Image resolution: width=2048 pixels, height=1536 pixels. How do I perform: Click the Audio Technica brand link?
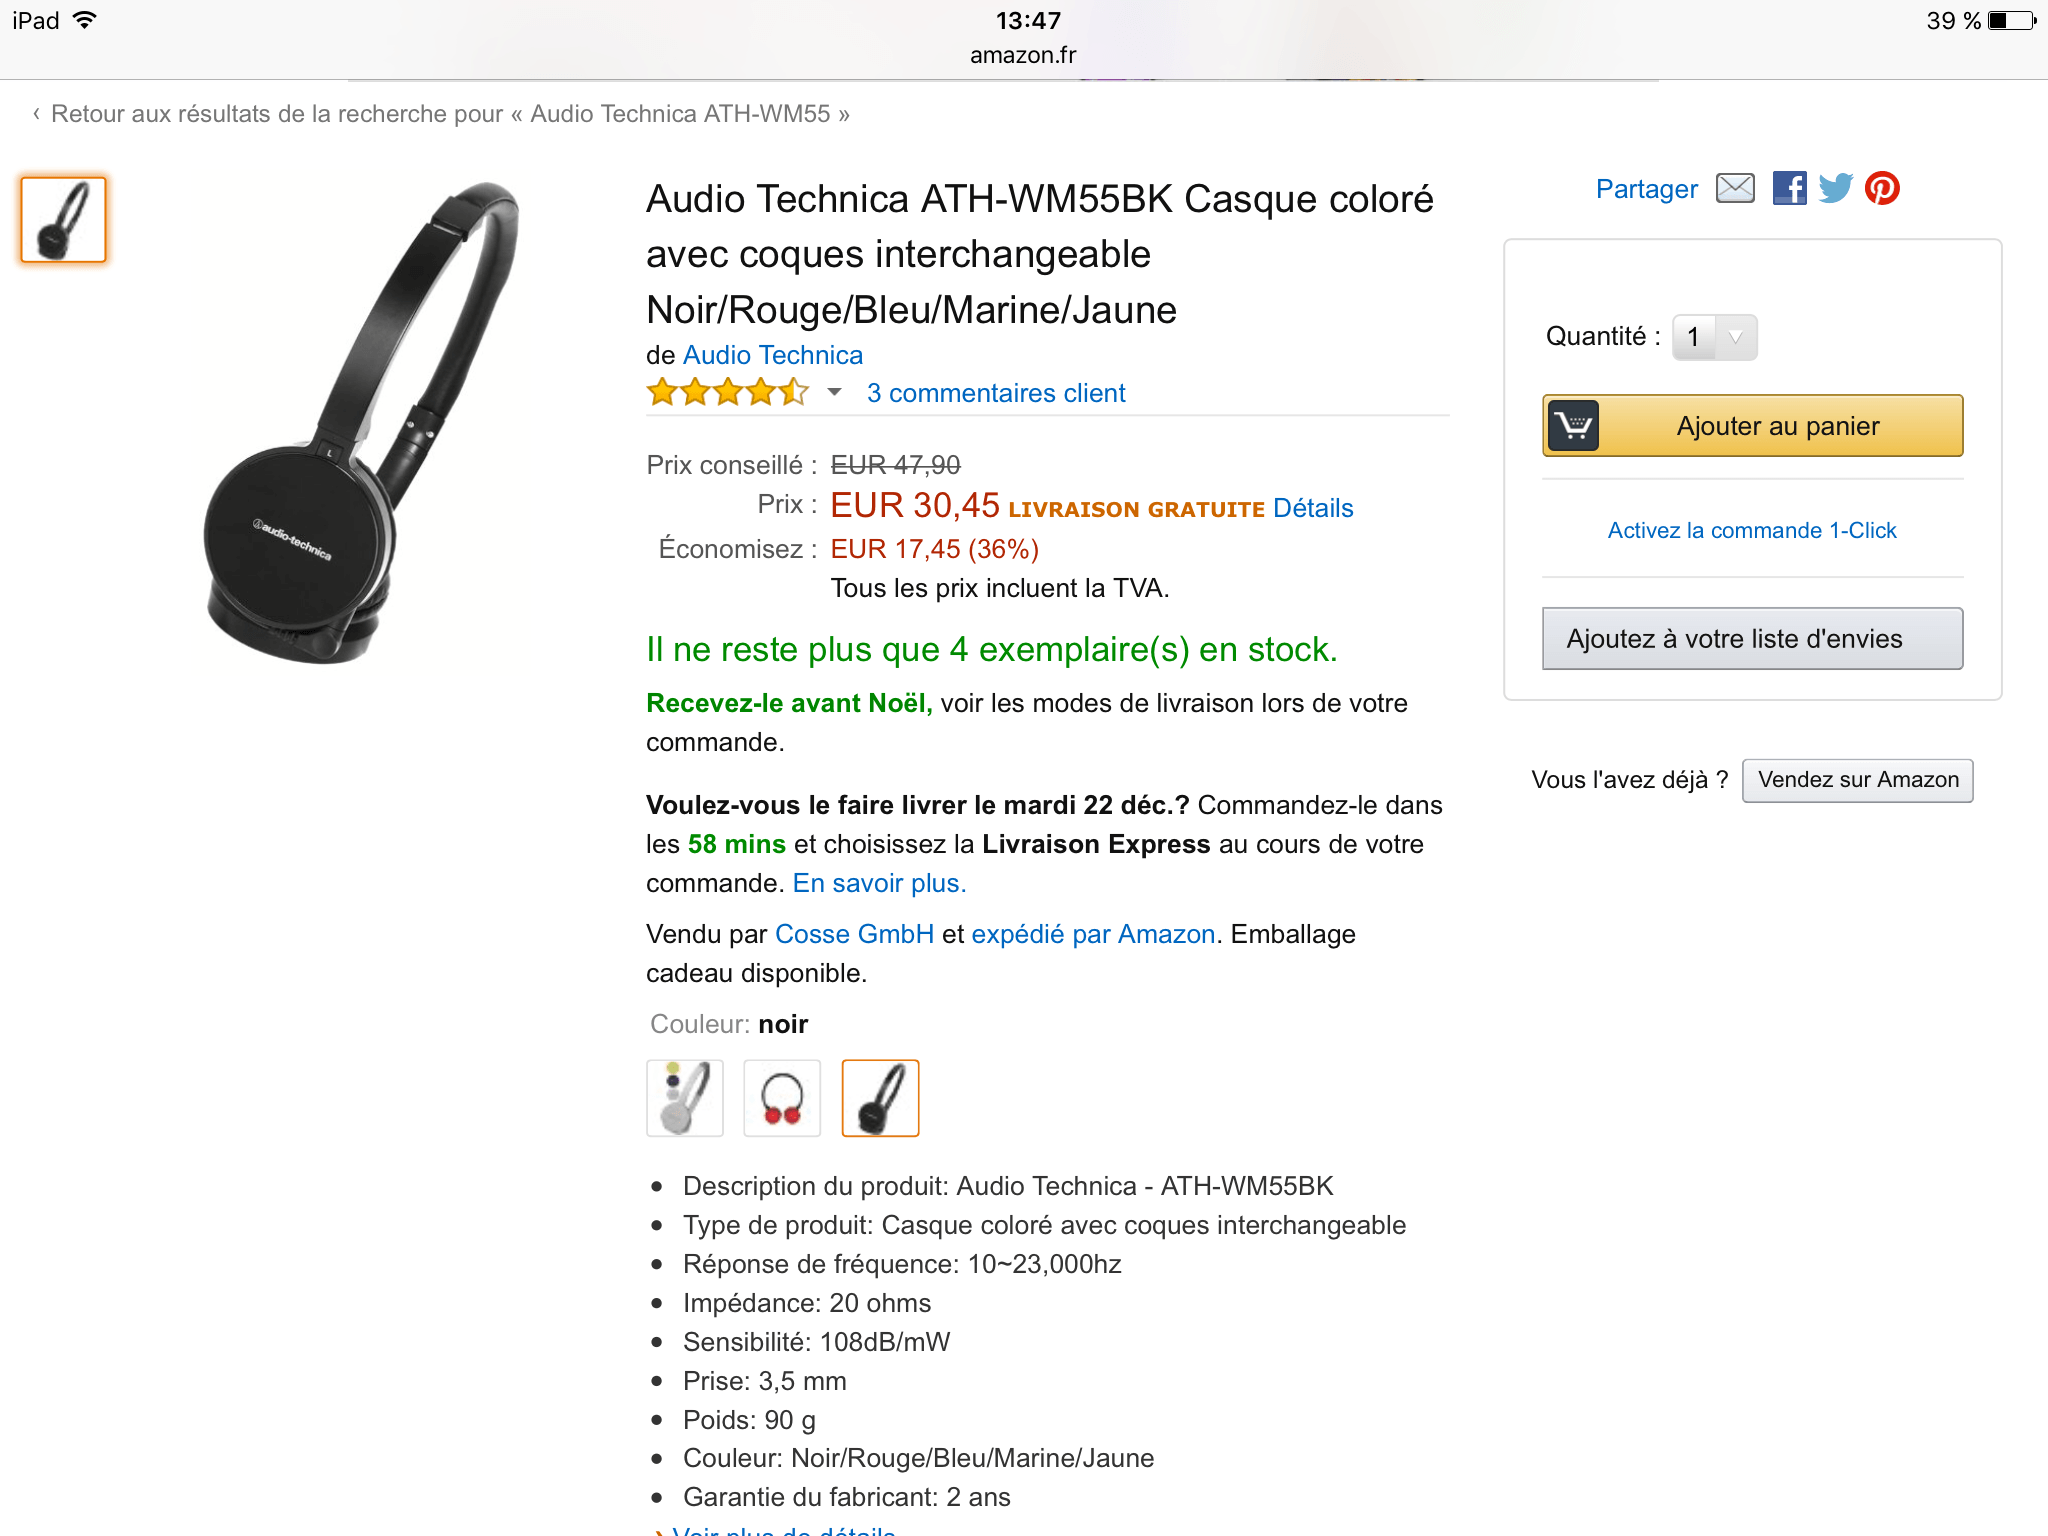pyautogui.click(x=772, y=355)
